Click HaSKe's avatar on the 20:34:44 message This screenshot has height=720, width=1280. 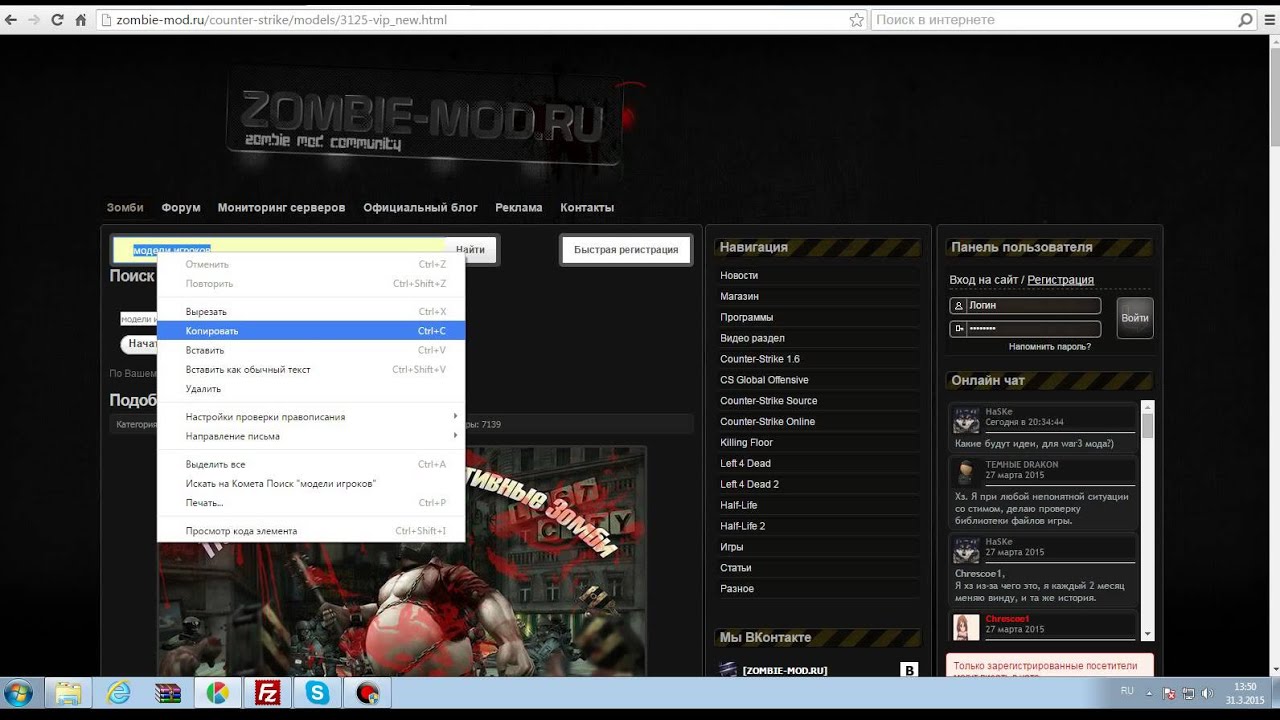click(x=966, y=420)
